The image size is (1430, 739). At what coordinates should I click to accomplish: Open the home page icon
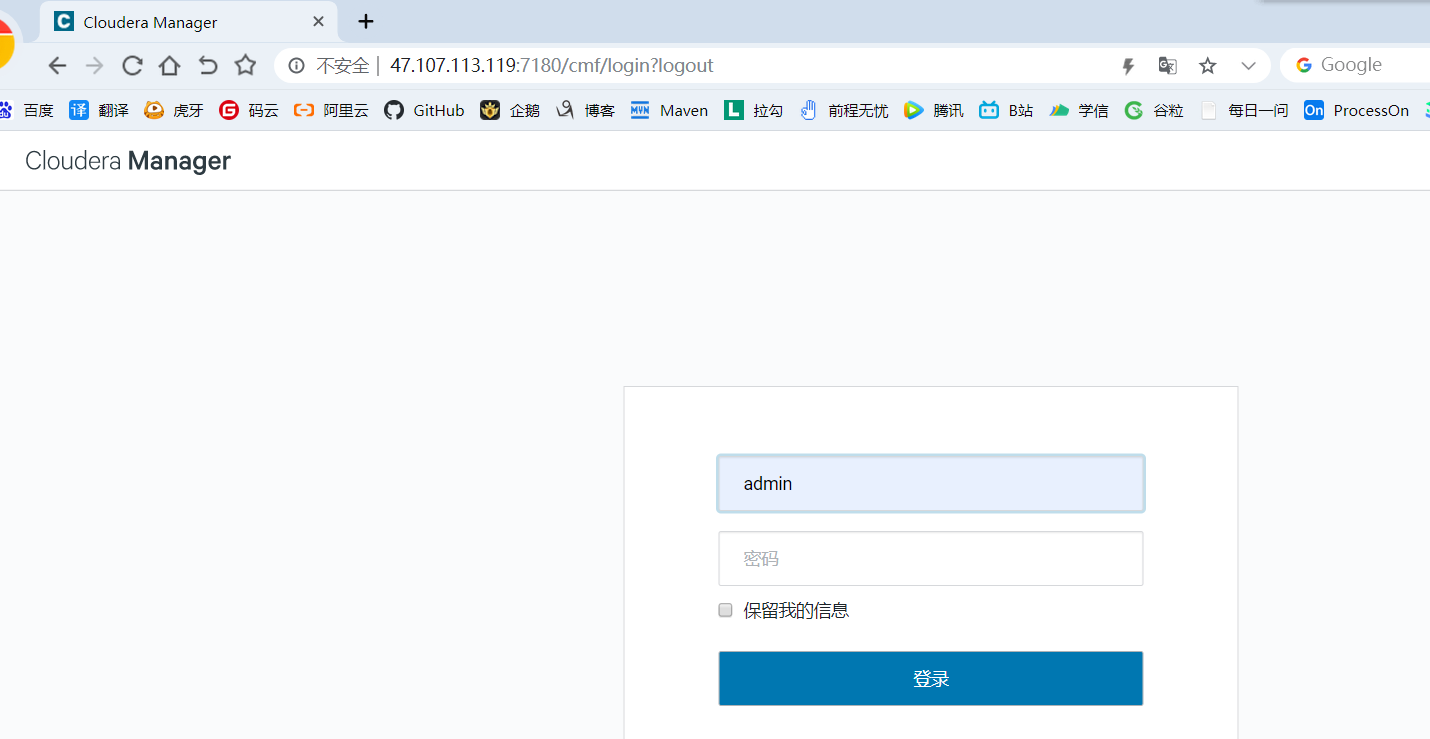170,66
